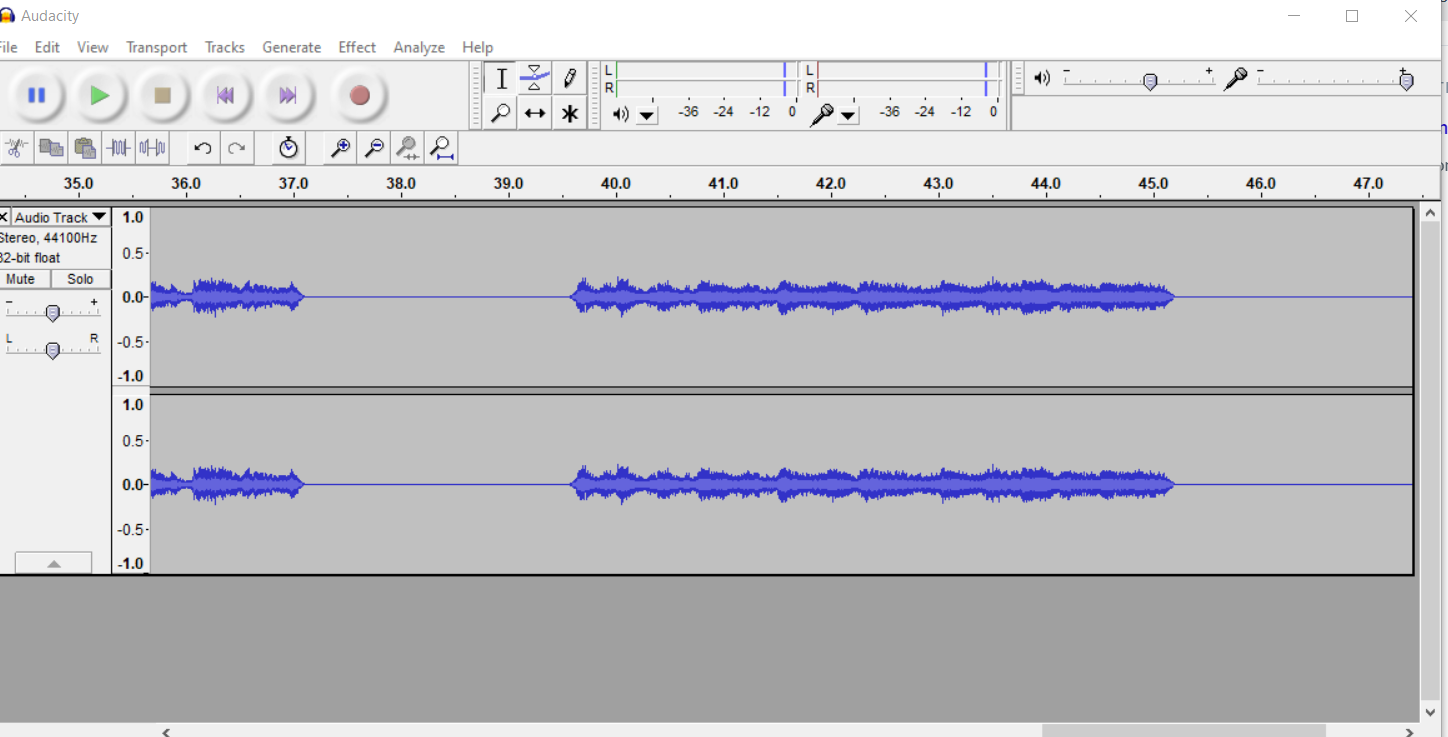Open the Effect menu
Viewport: 1448px width, 737px height.
click(x=357, y=47)
